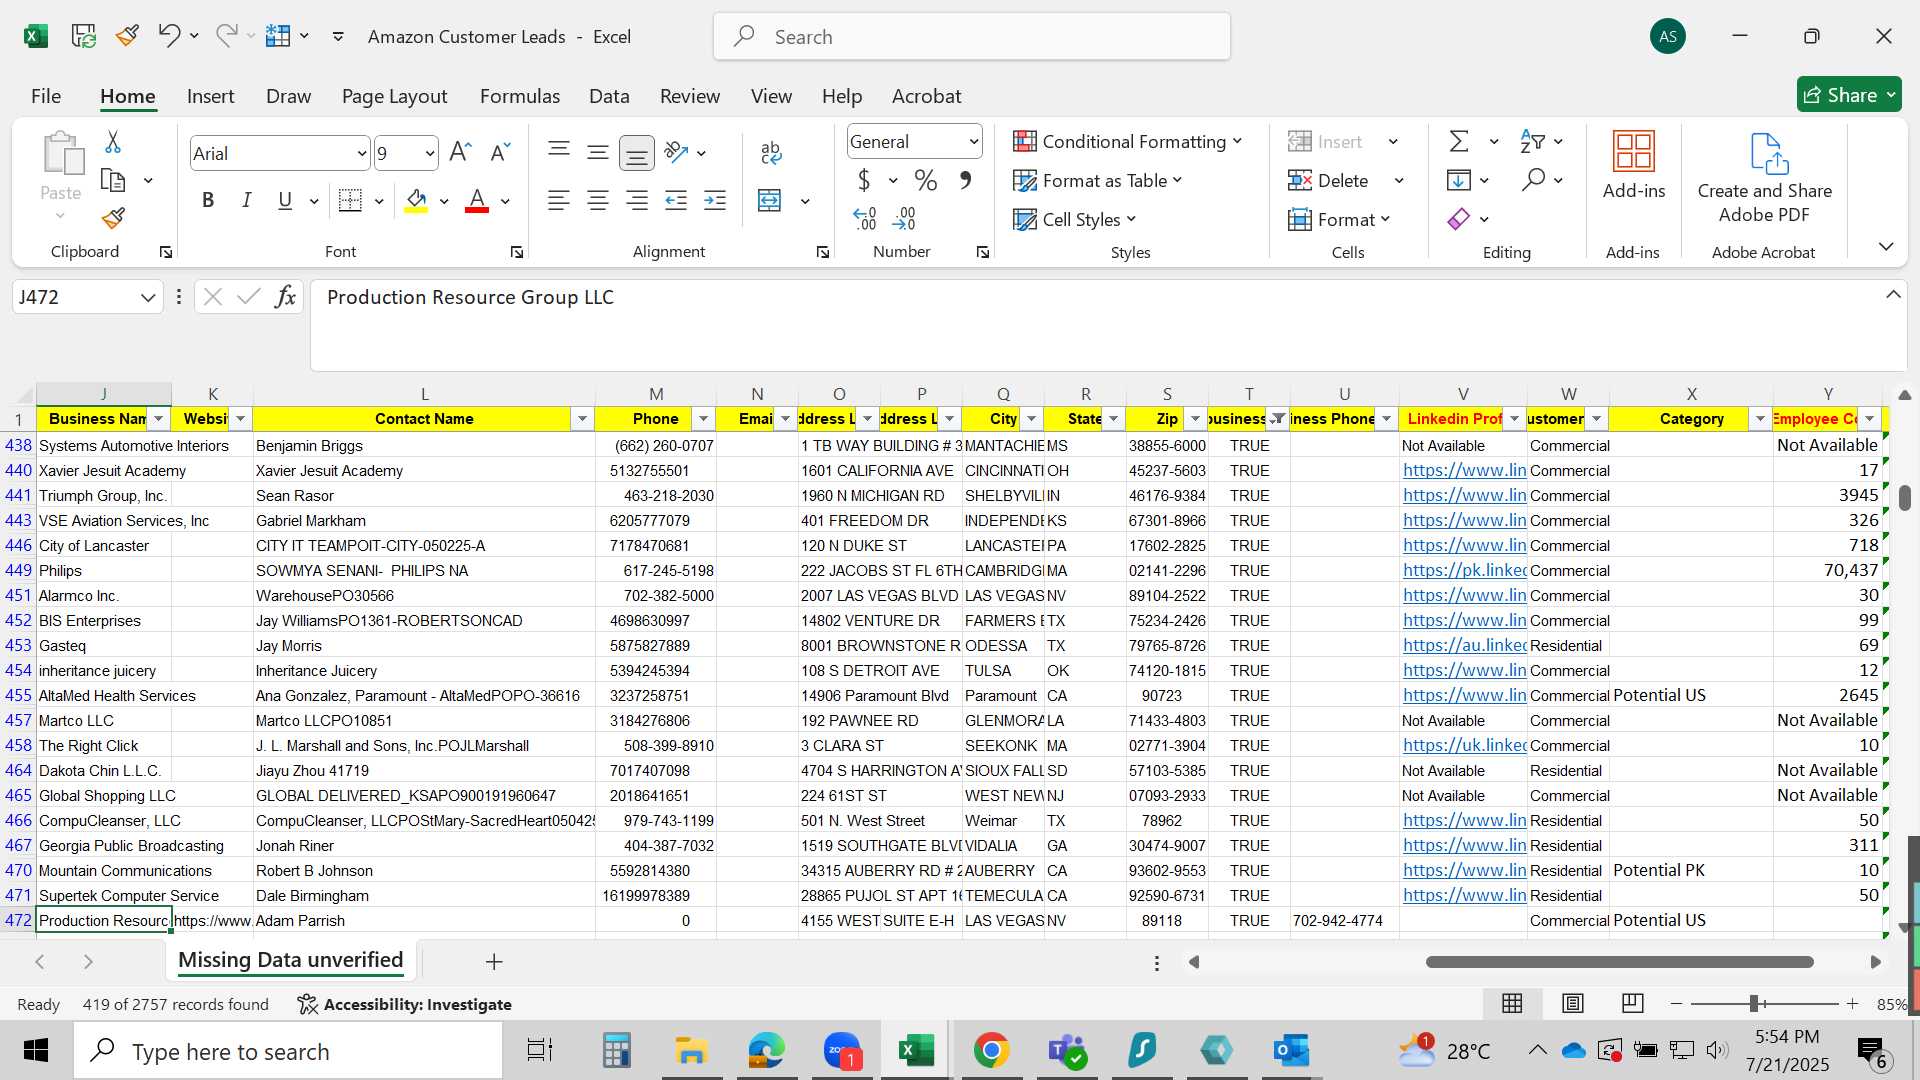The height and width of the screenshot is (1080, 1920).
Task: Click the Save icon in the quick access toolbar
Action: (x=84, y=36)
